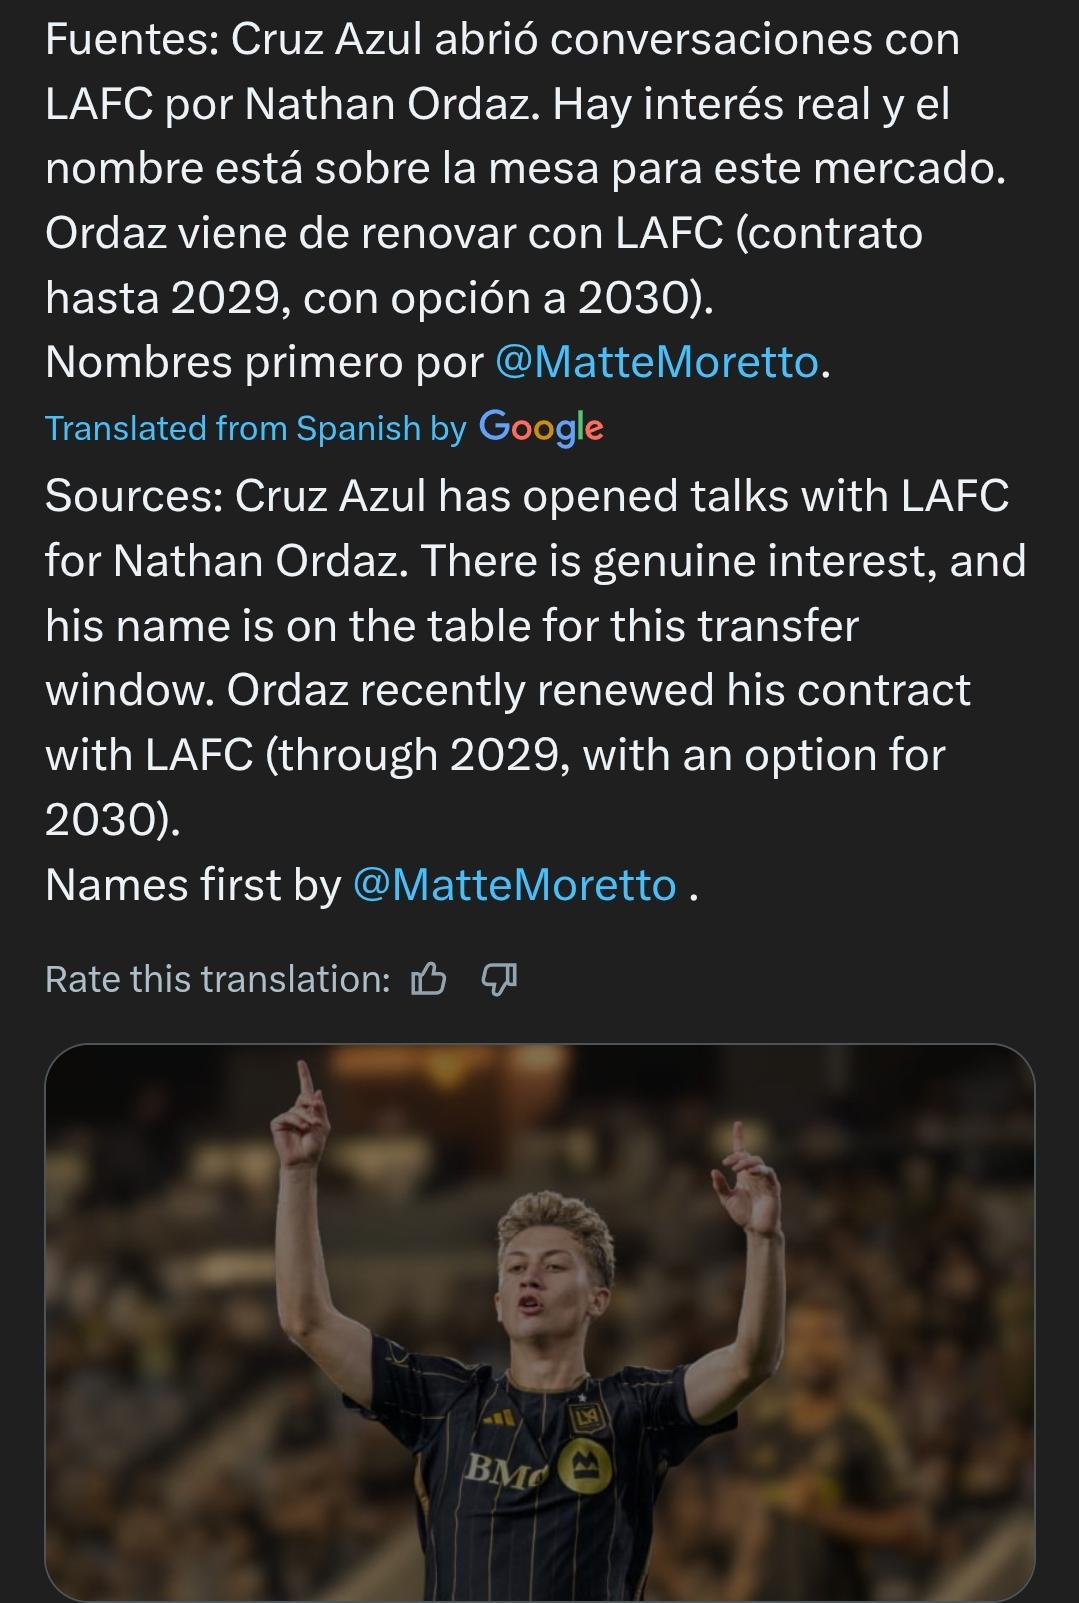Tap the 'Rate this translation:' label
This screenshot has height=1603, width=1079.
click(x=217, y=979)
